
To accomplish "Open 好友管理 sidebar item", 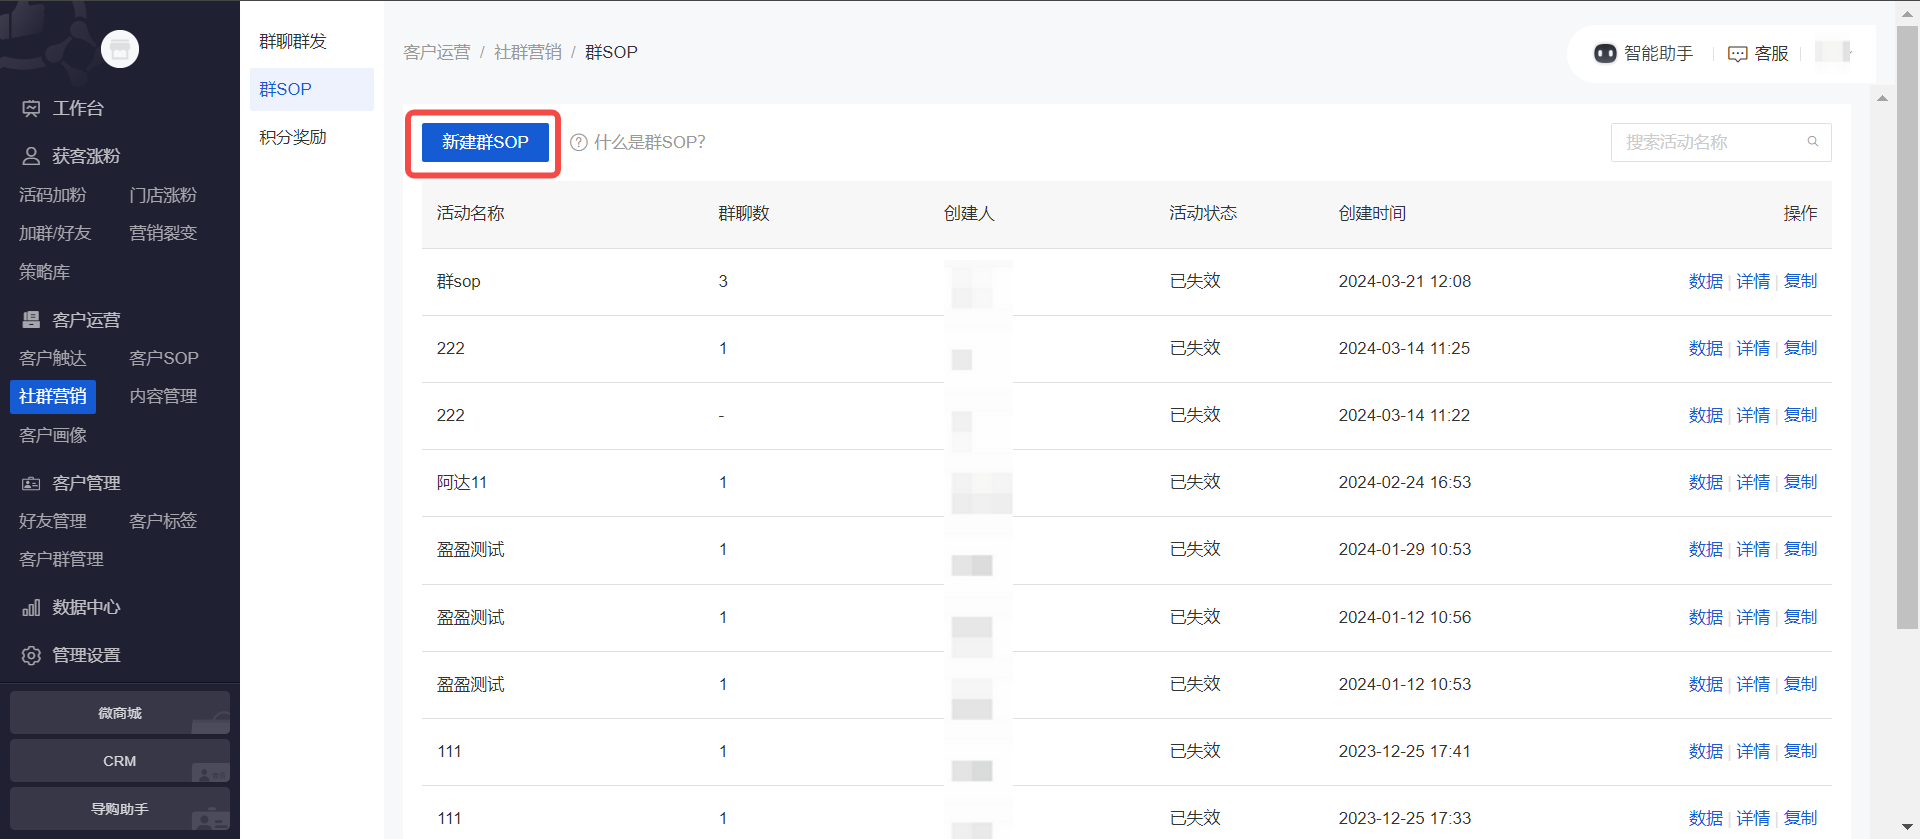I will [53, 521].
